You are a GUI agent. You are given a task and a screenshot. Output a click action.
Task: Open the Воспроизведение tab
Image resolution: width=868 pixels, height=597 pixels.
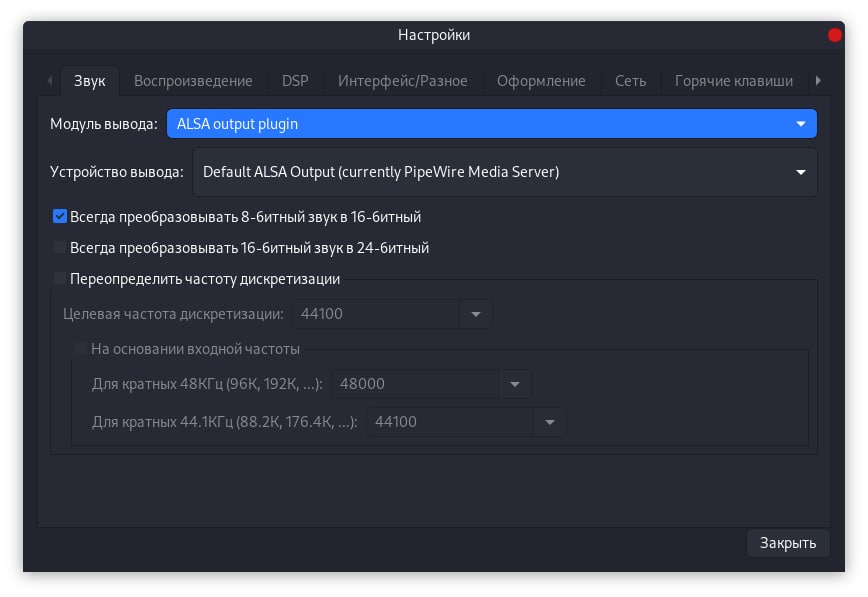[193, 81]
